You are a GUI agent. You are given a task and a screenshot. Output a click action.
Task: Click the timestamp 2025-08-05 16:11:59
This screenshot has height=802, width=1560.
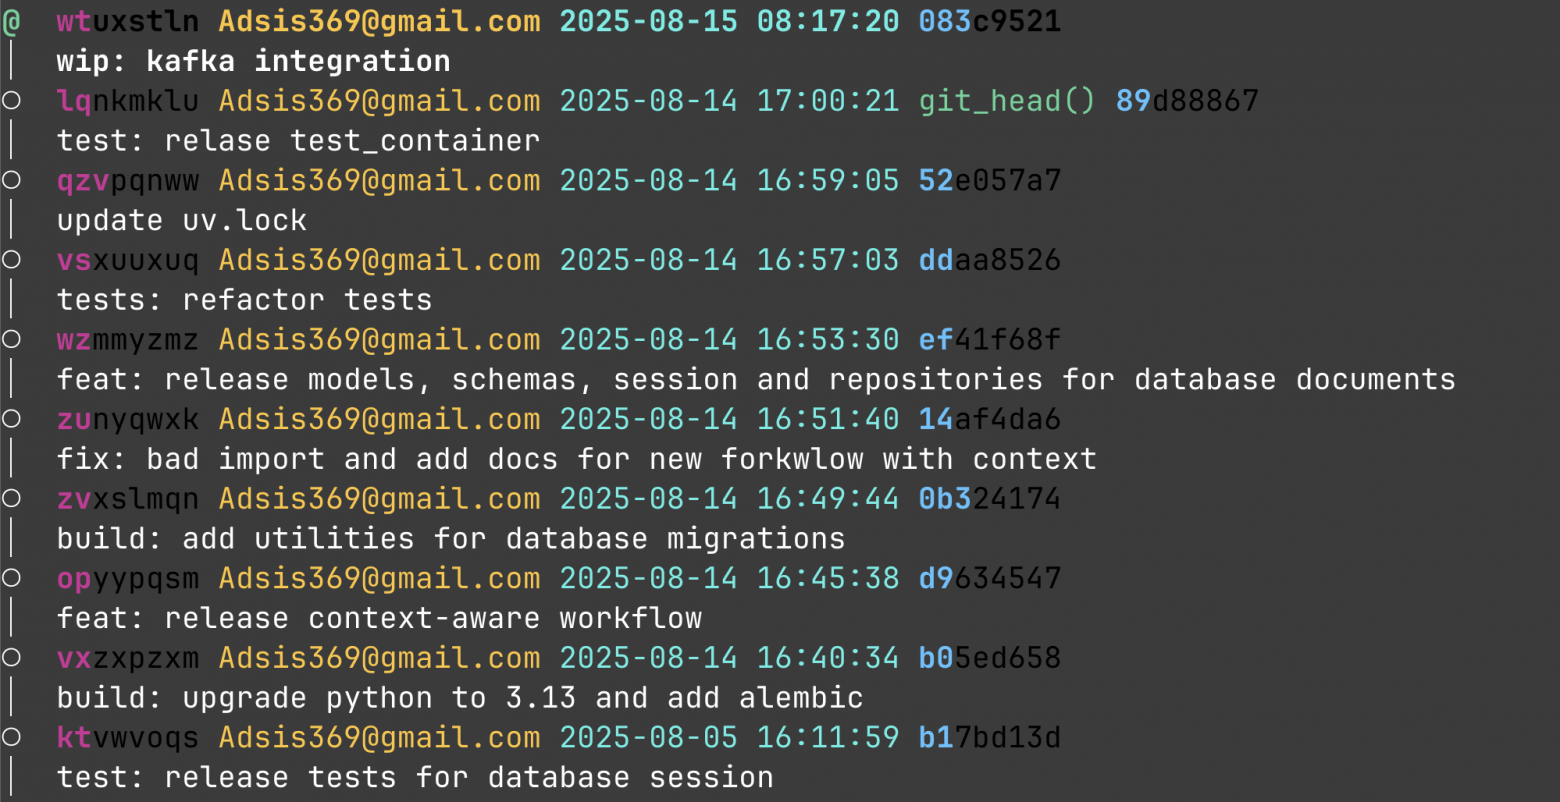729,738
